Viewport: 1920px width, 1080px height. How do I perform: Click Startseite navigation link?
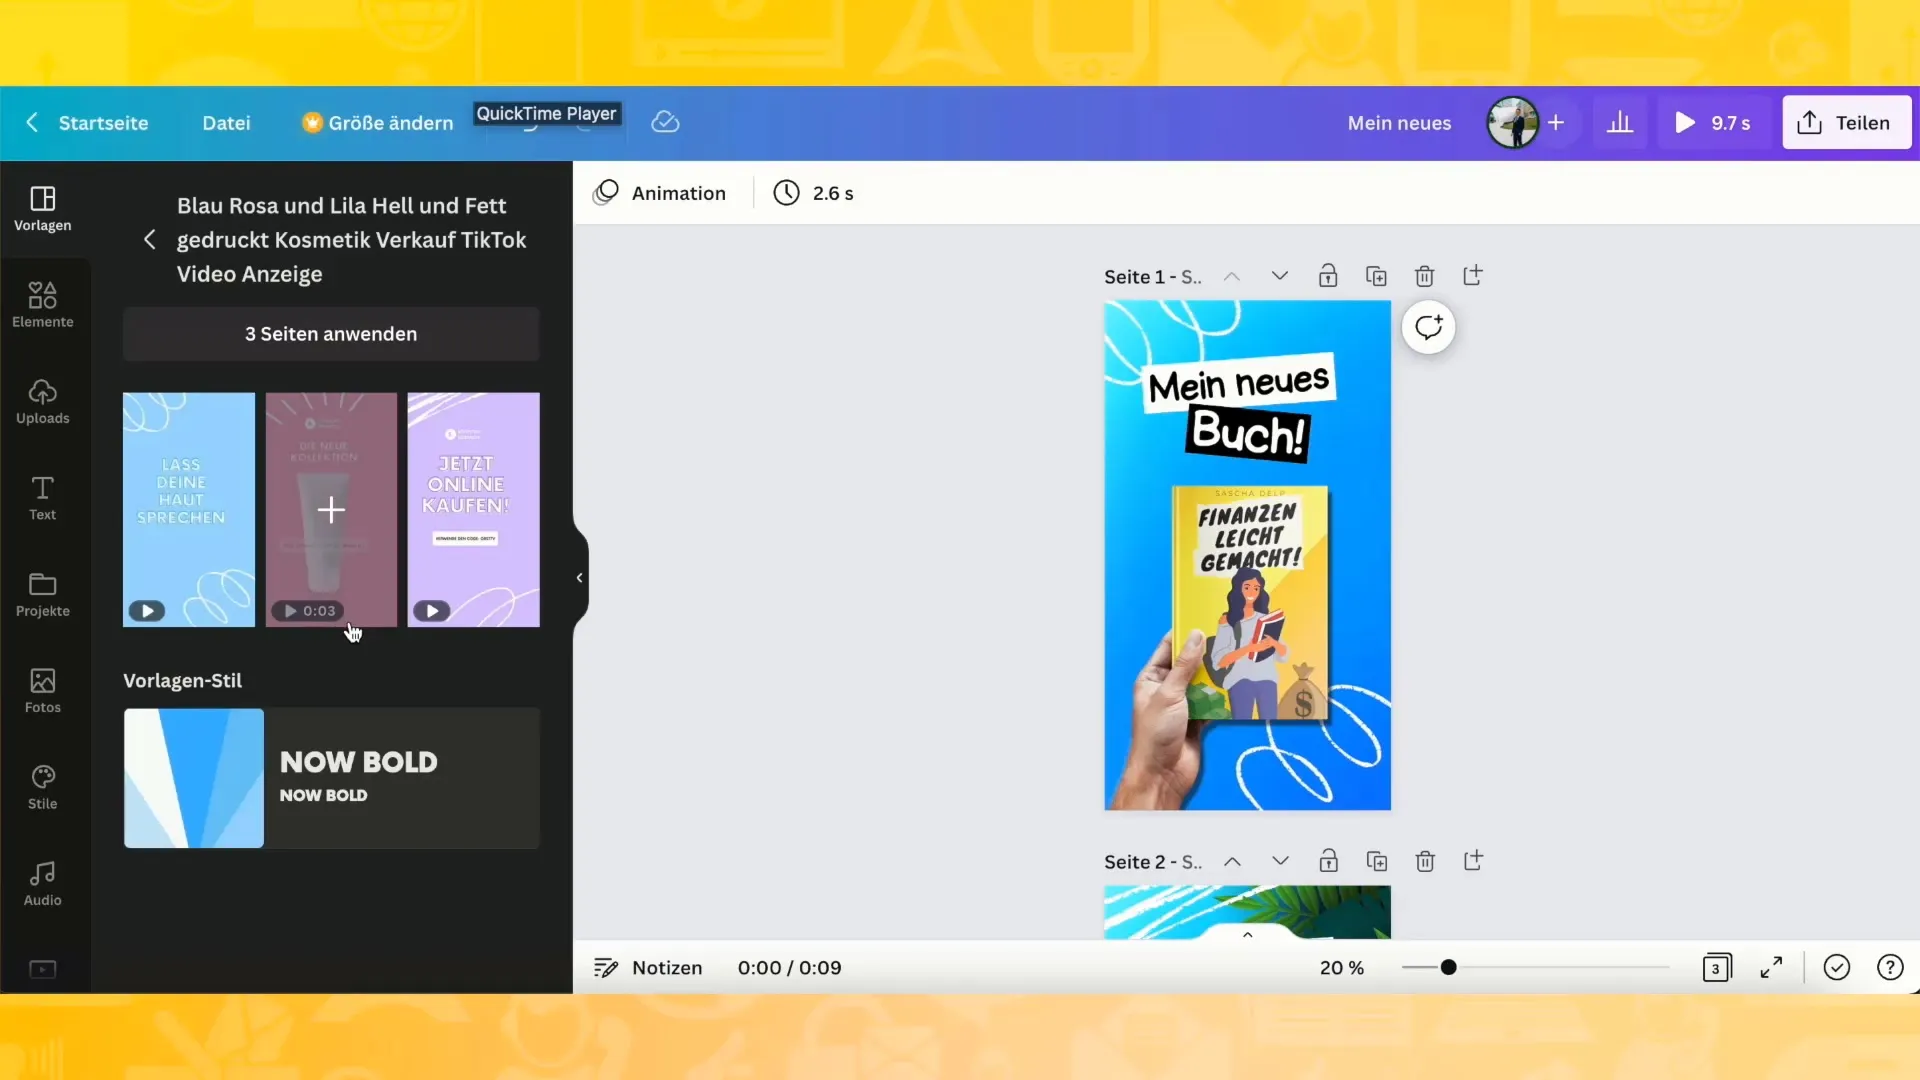pyautogui.click(x=104, y=121)
